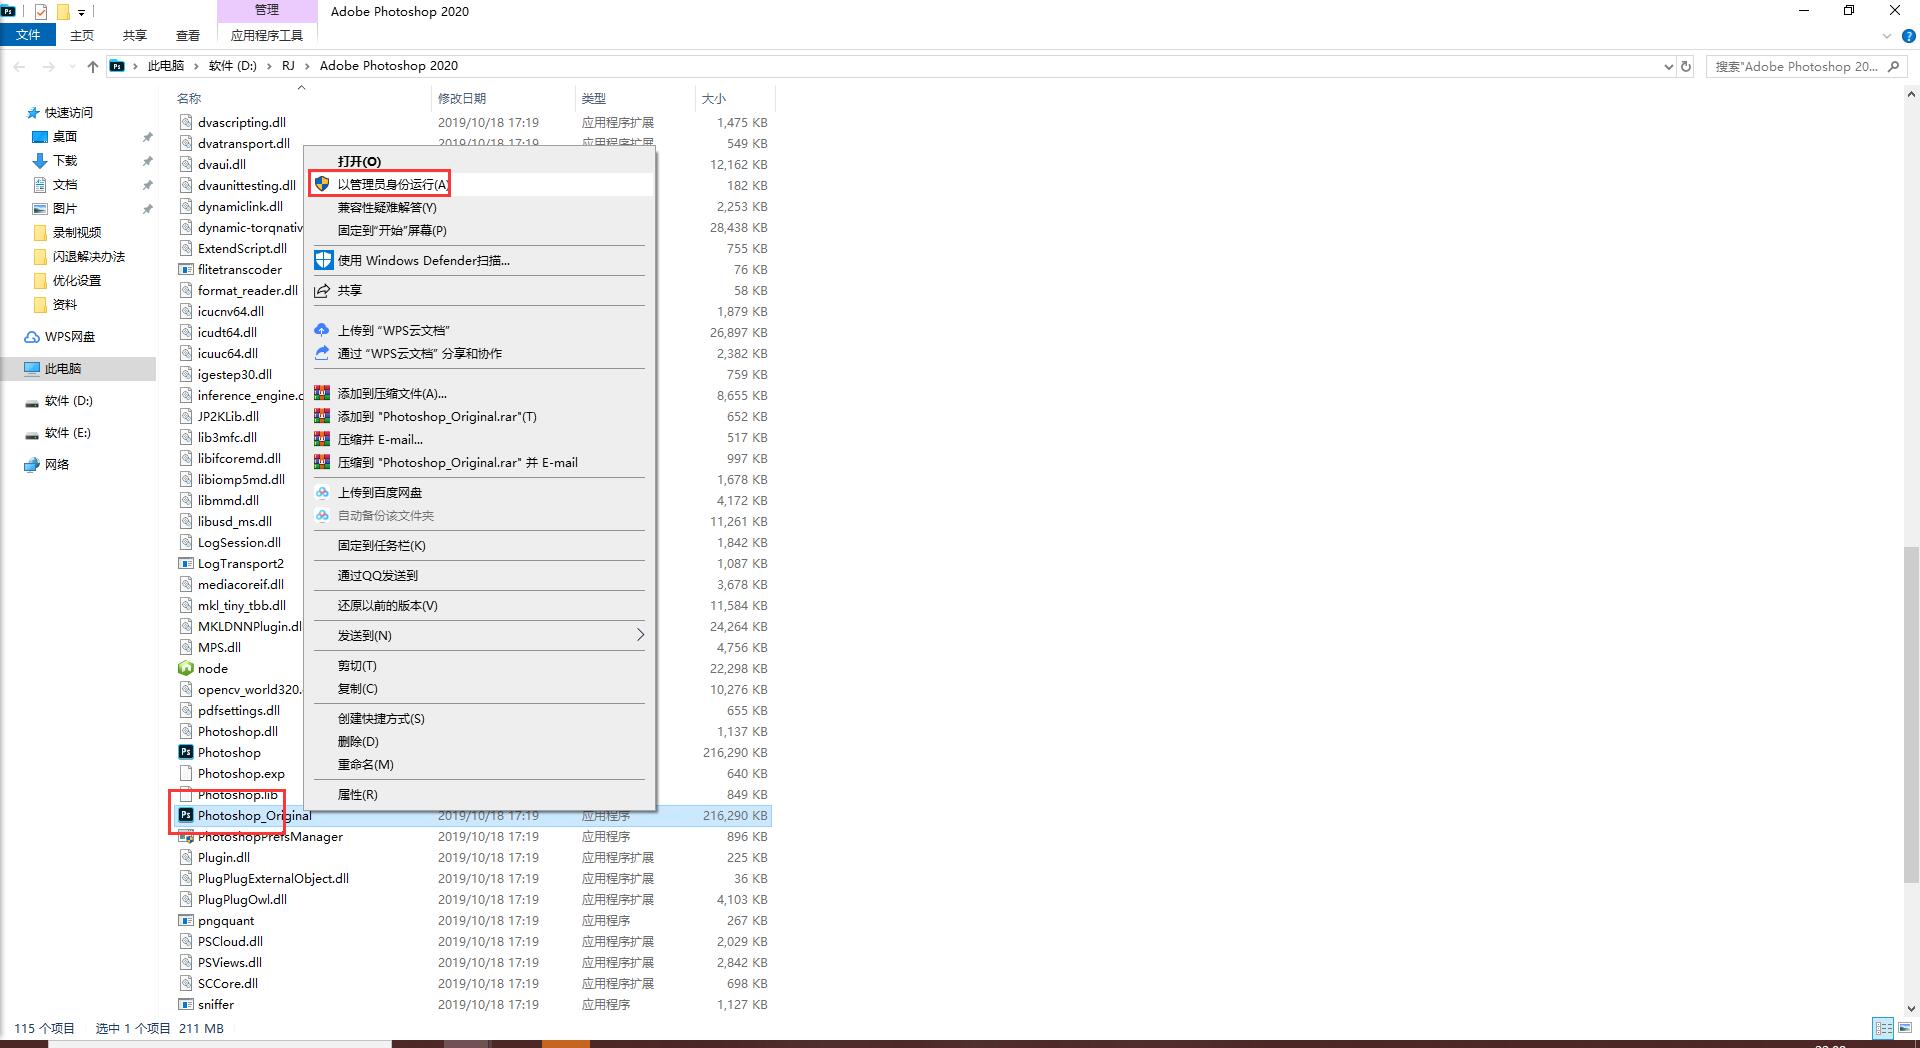Click the Windows Defender scan shield icon
Screen dimensions: 1920x1048
323,261
